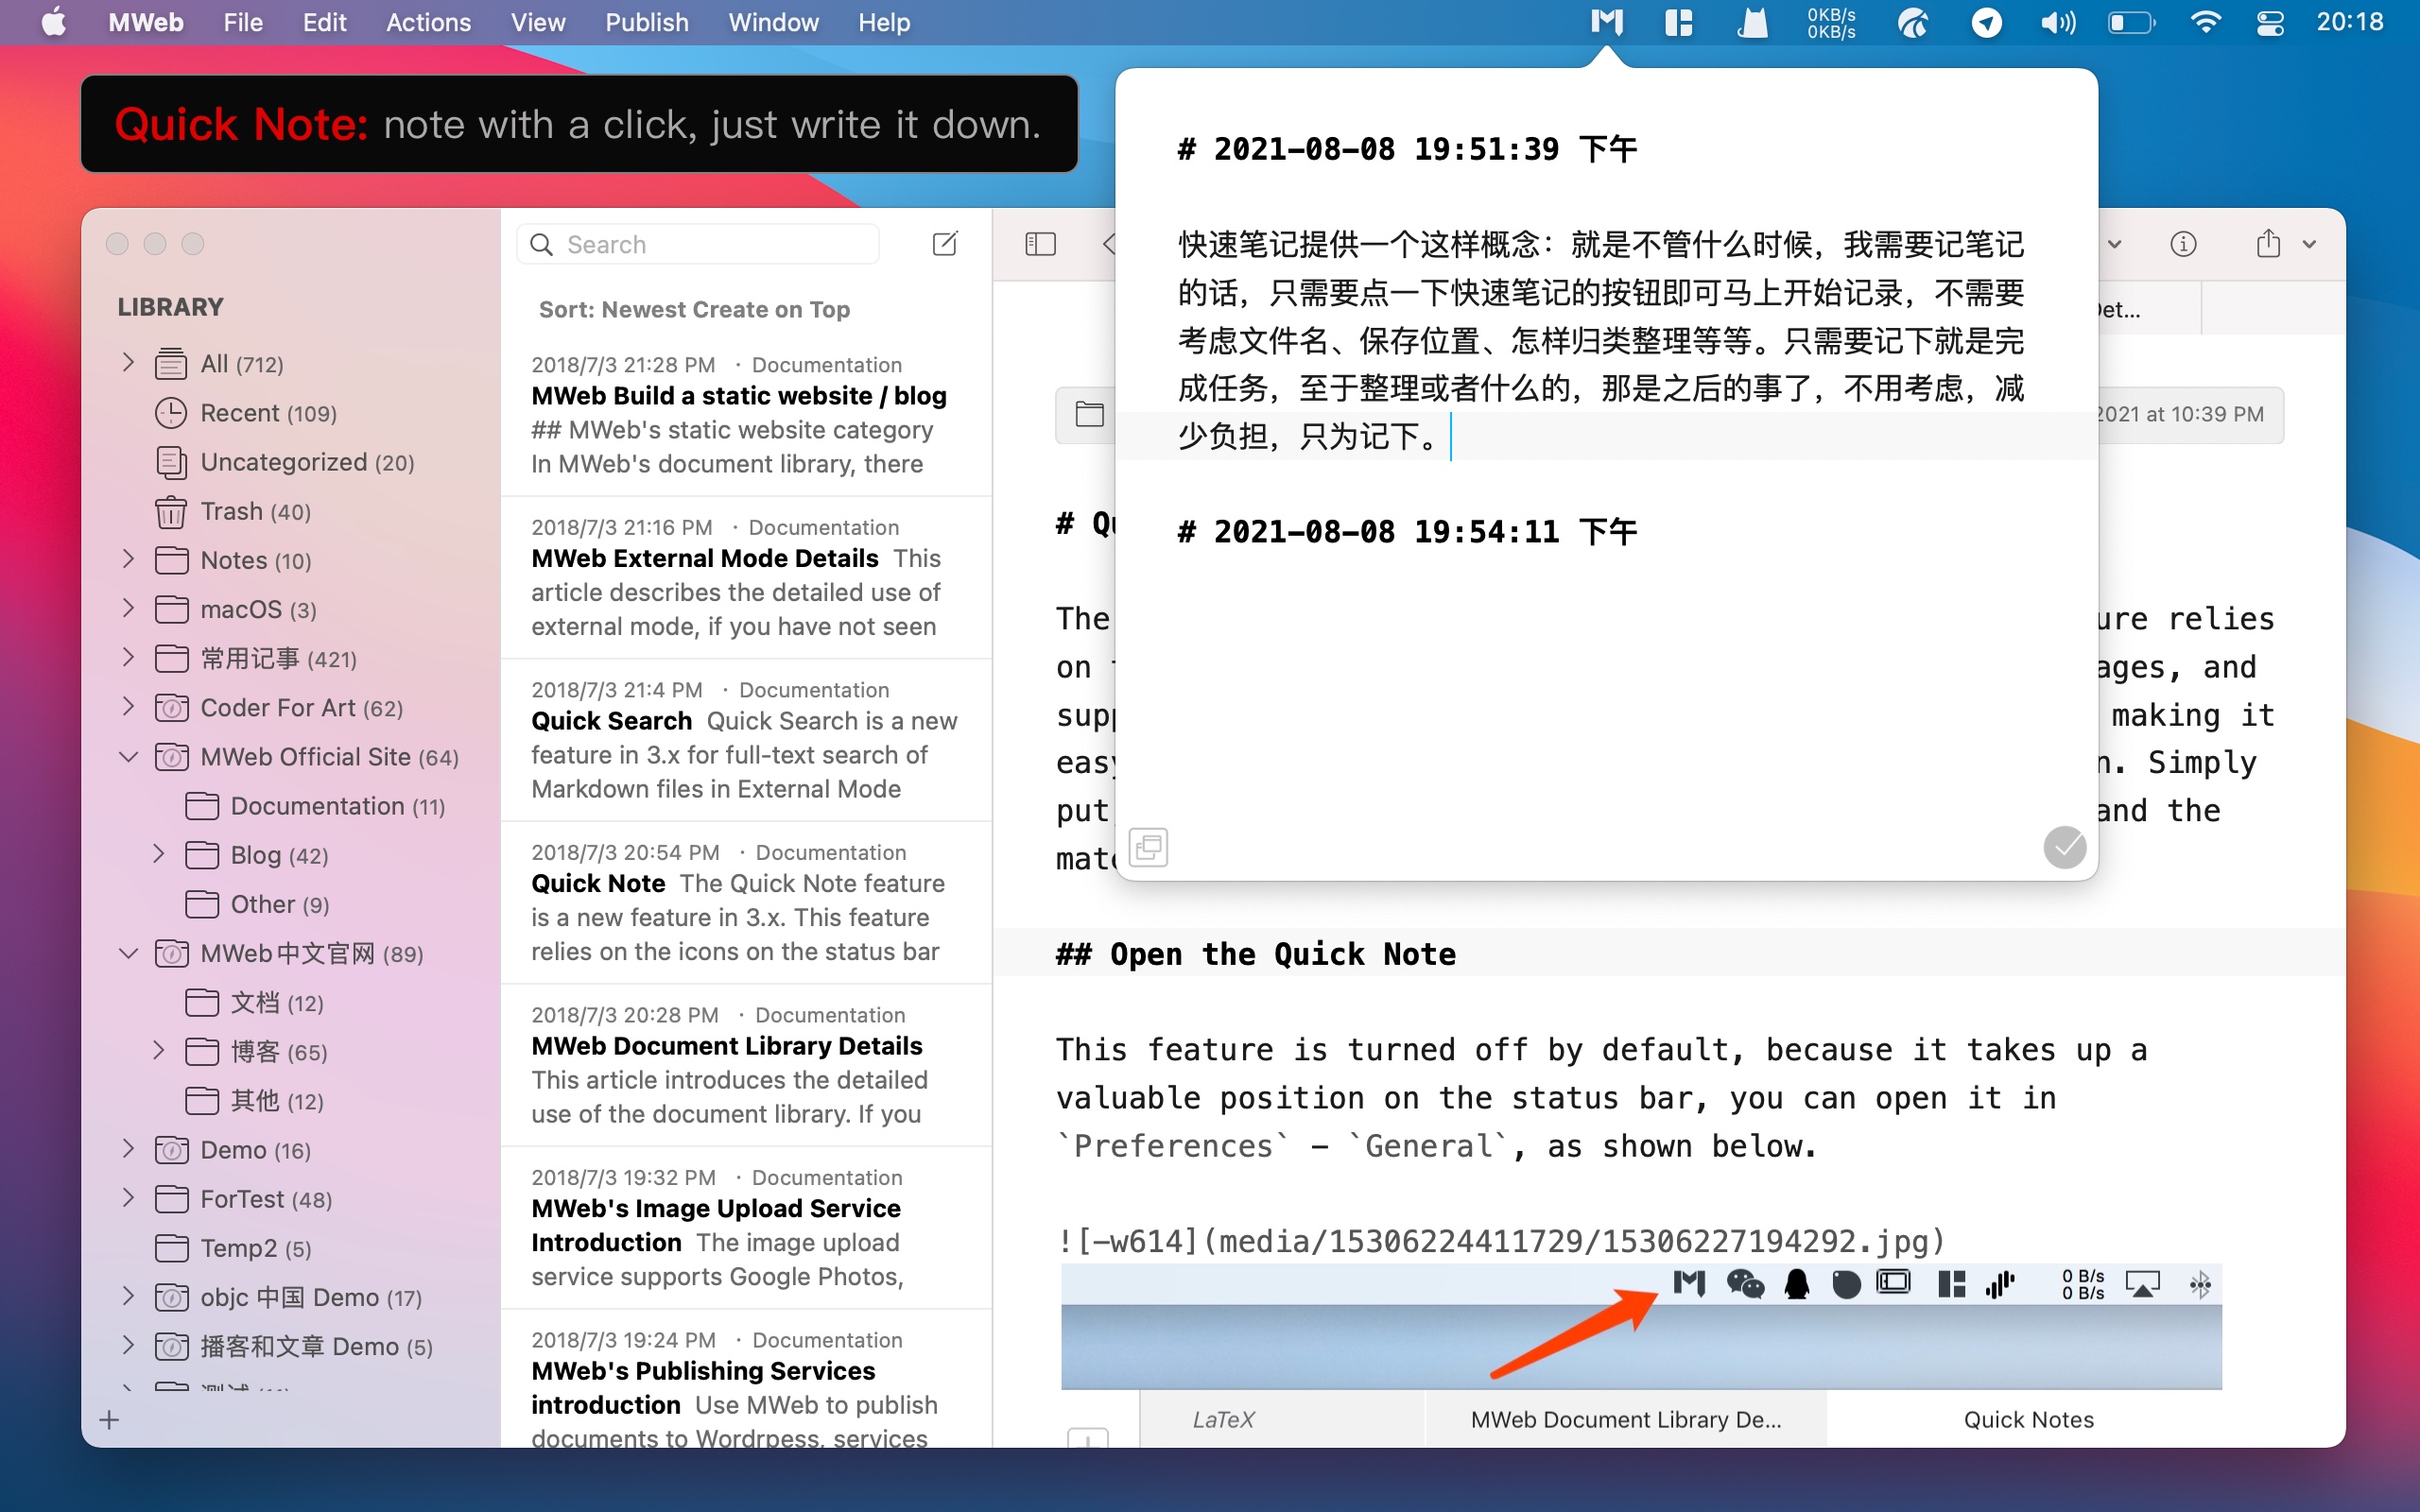Click Sort: Newest Create on Top
Screen dimensions: 2420x1512
pos(694,309)
